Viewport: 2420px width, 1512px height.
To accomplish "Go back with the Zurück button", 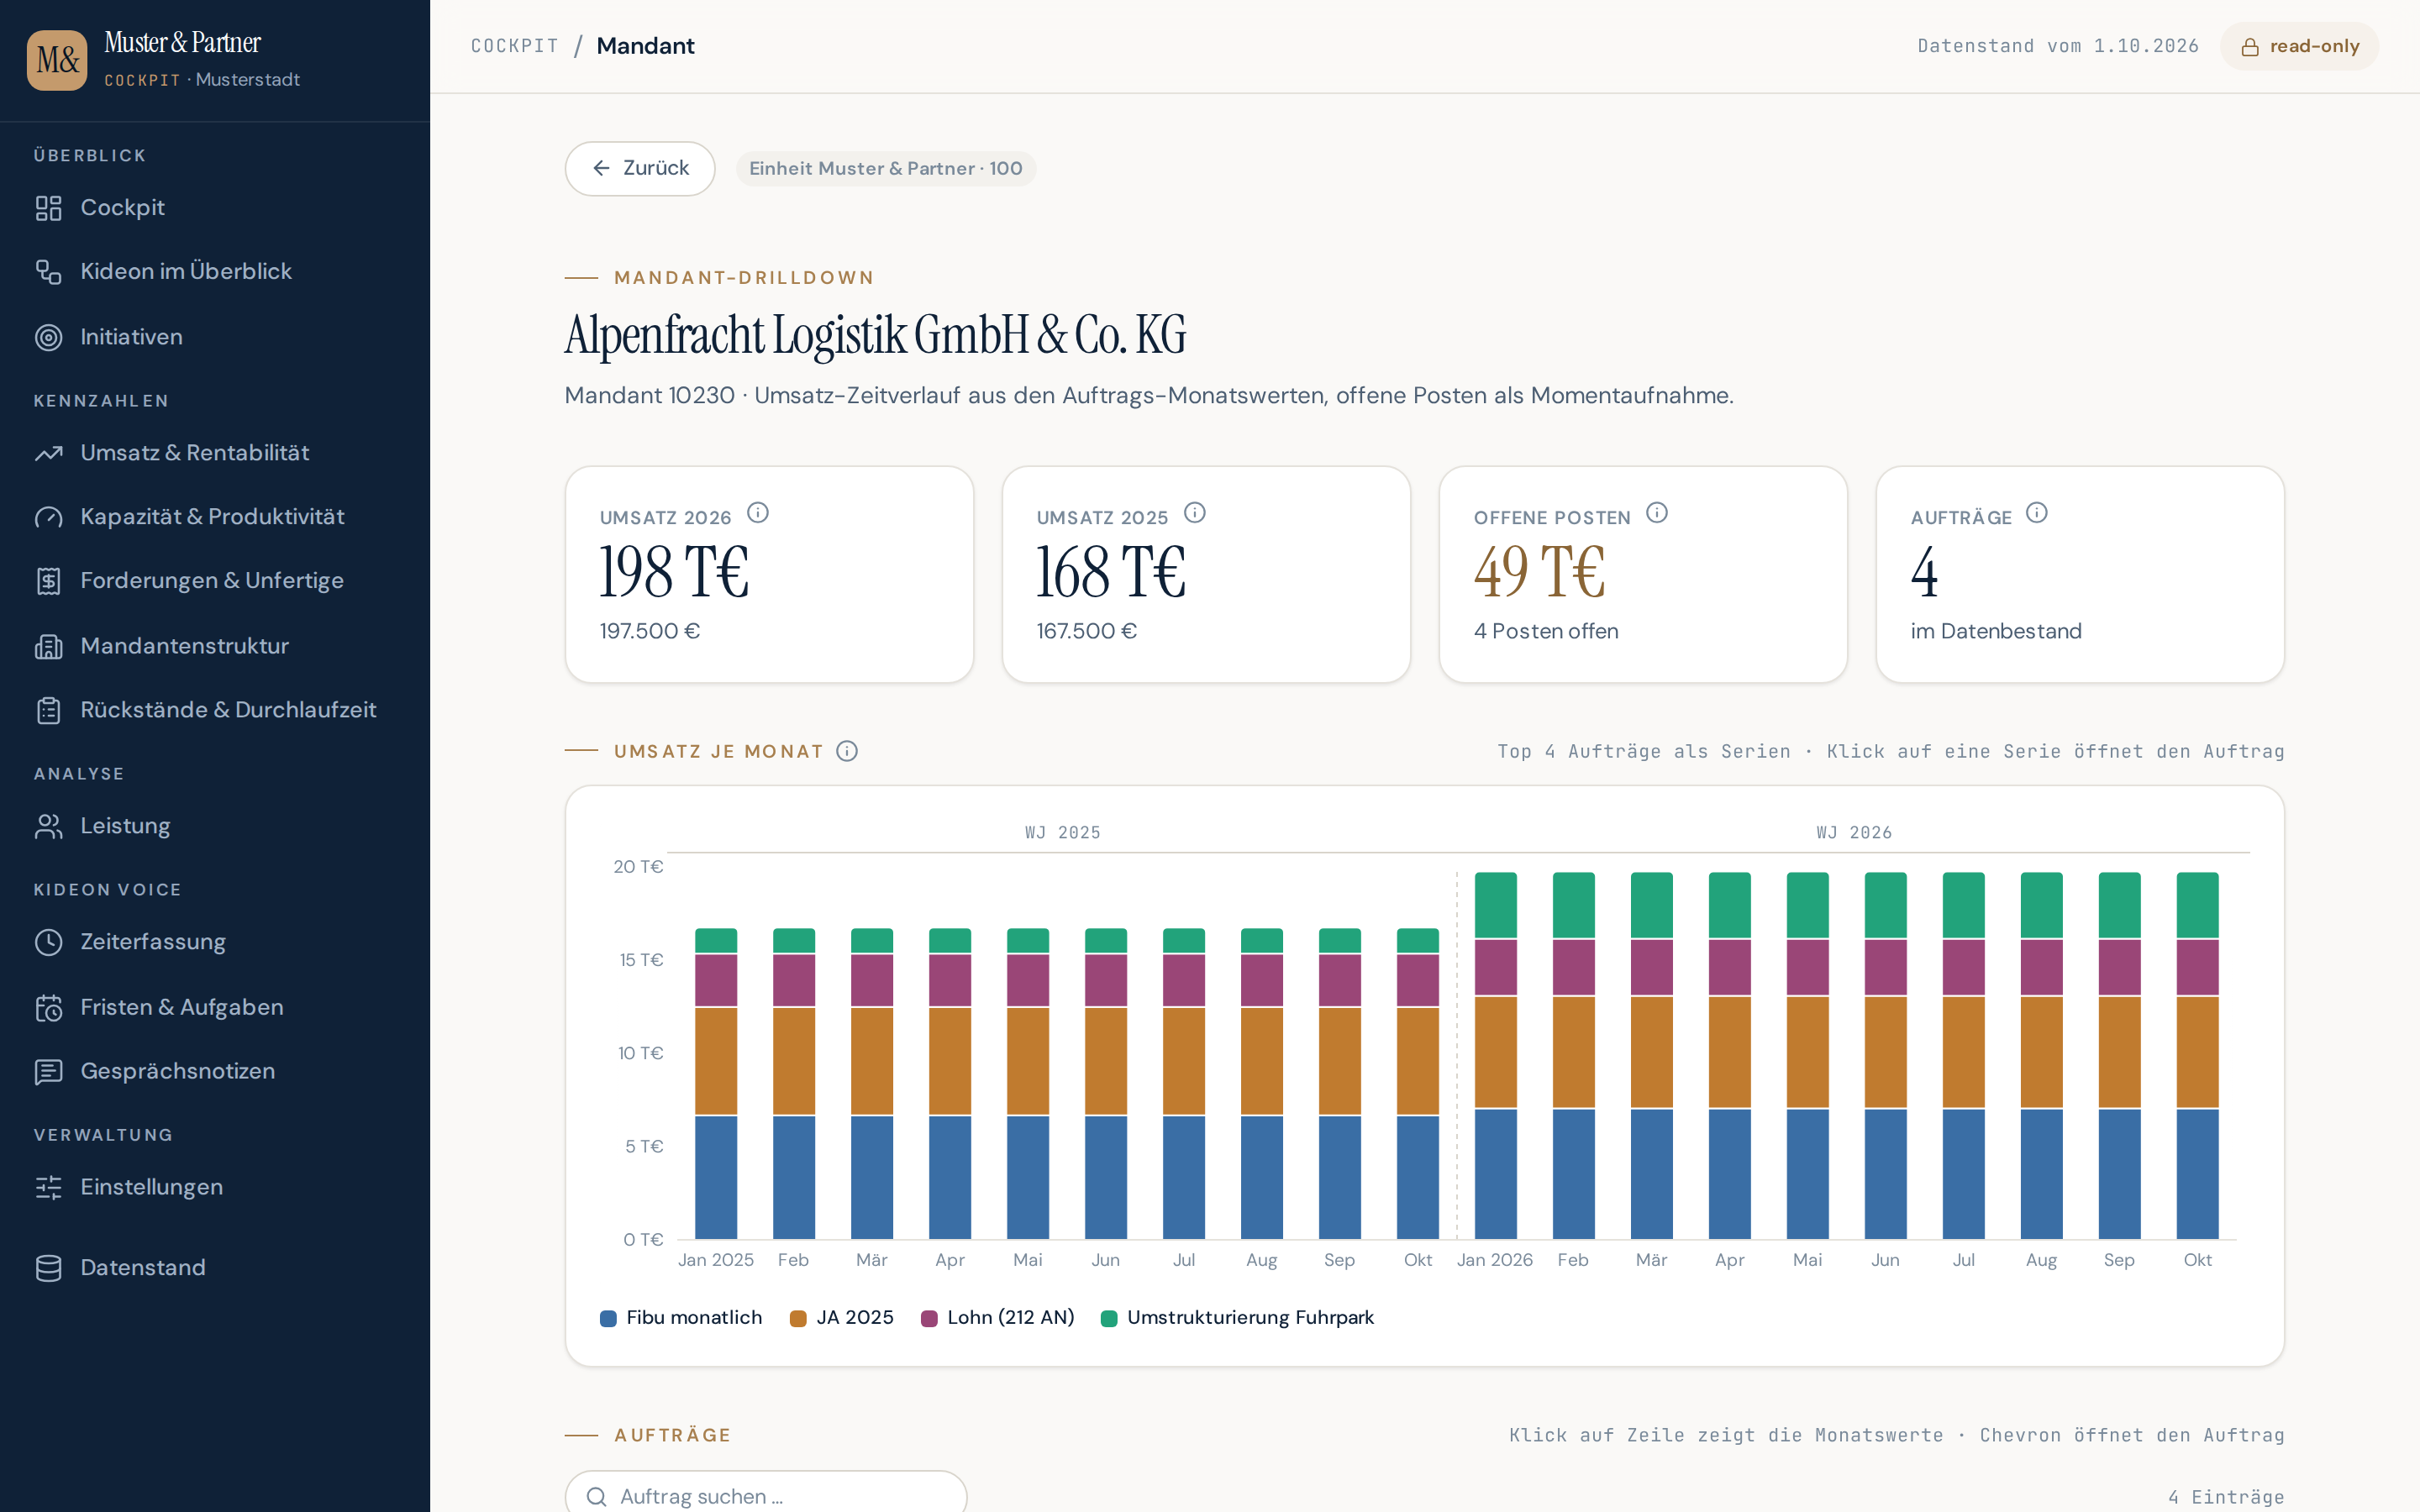I will click(x=640, y=168).
